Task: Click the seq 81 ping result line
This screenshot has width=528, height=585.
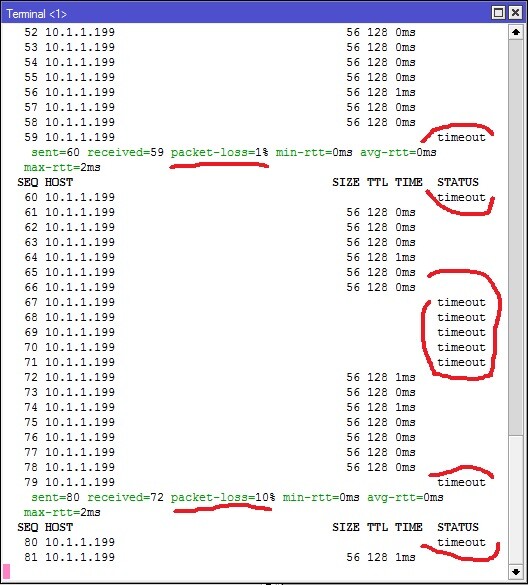Action: point(220,557)
